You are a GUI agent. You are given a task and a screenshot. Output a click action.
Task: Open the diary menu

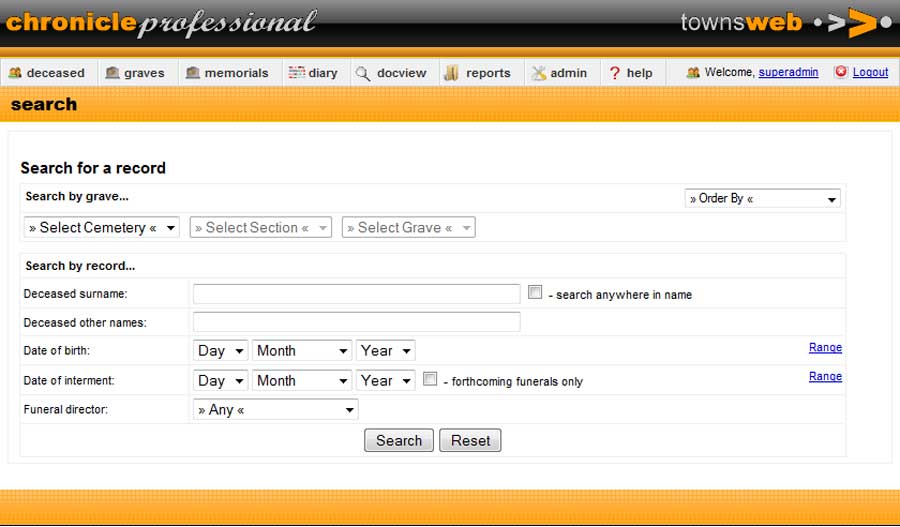click(x=316, y=73)
